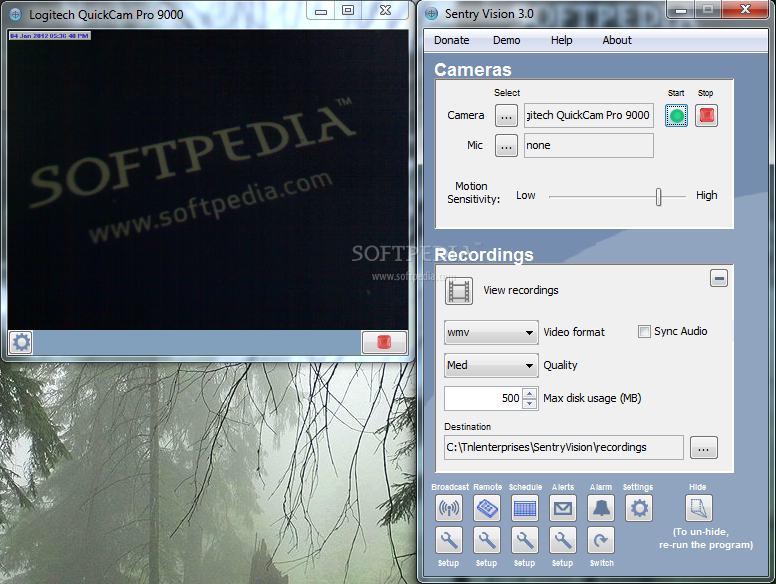Increase Max disk usage with up arrow
Image resolution: width=776 pixels, height=584 pixels.
coord(530,394)
